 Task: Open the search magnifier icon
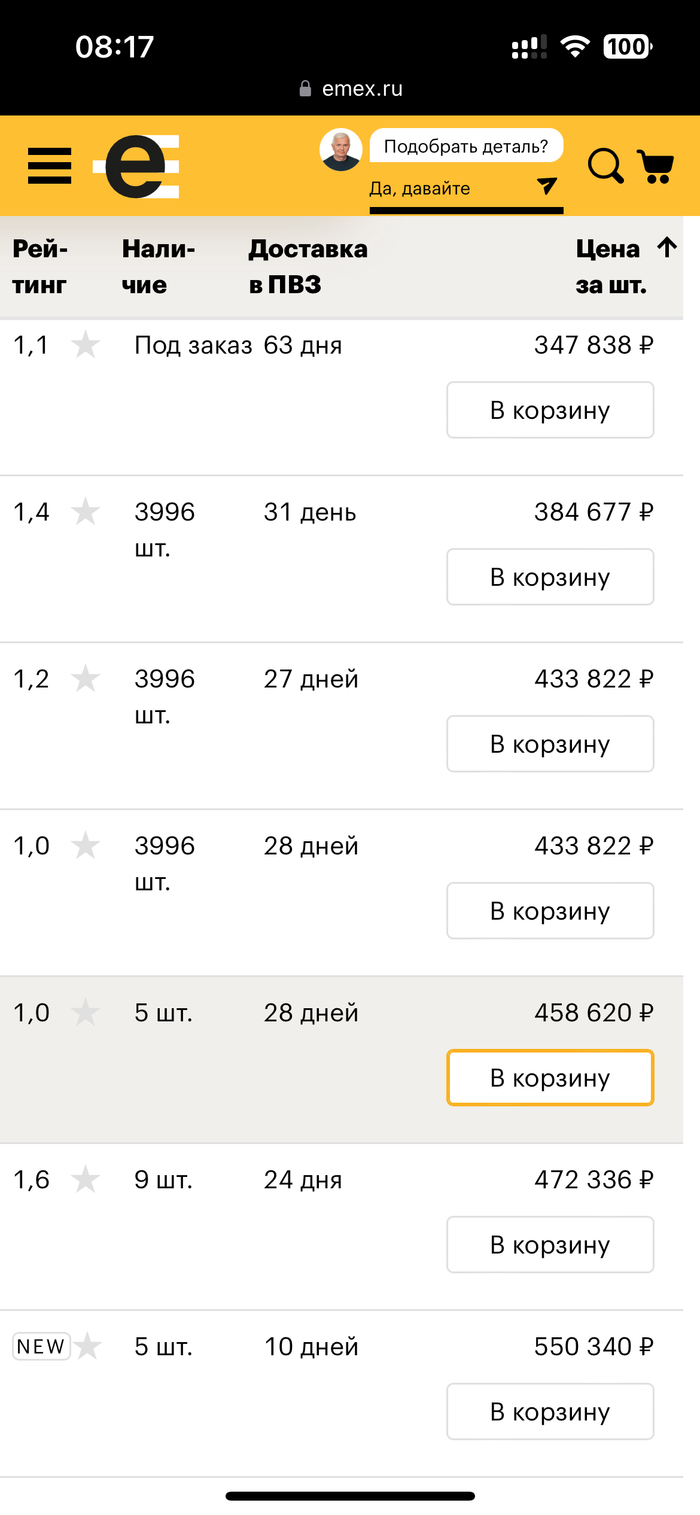click(x=605, y=165)
